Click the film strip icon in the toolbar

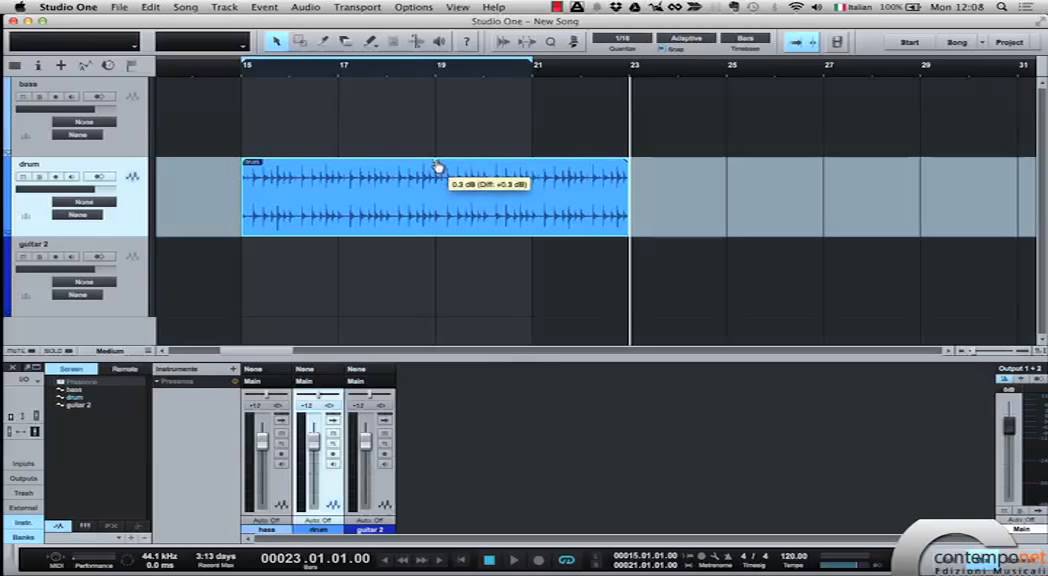(x=836, y=42)
